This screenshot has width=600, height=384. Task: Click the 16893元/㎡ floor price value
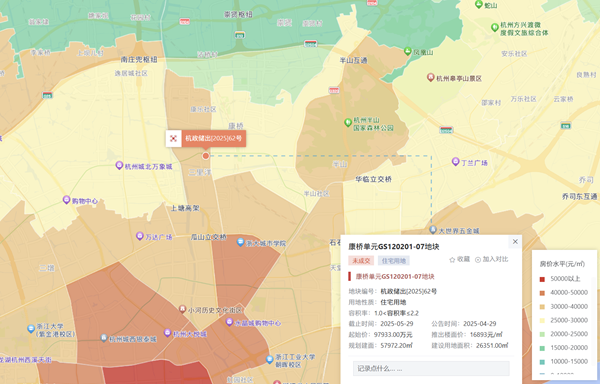click(x=486, y=335)
